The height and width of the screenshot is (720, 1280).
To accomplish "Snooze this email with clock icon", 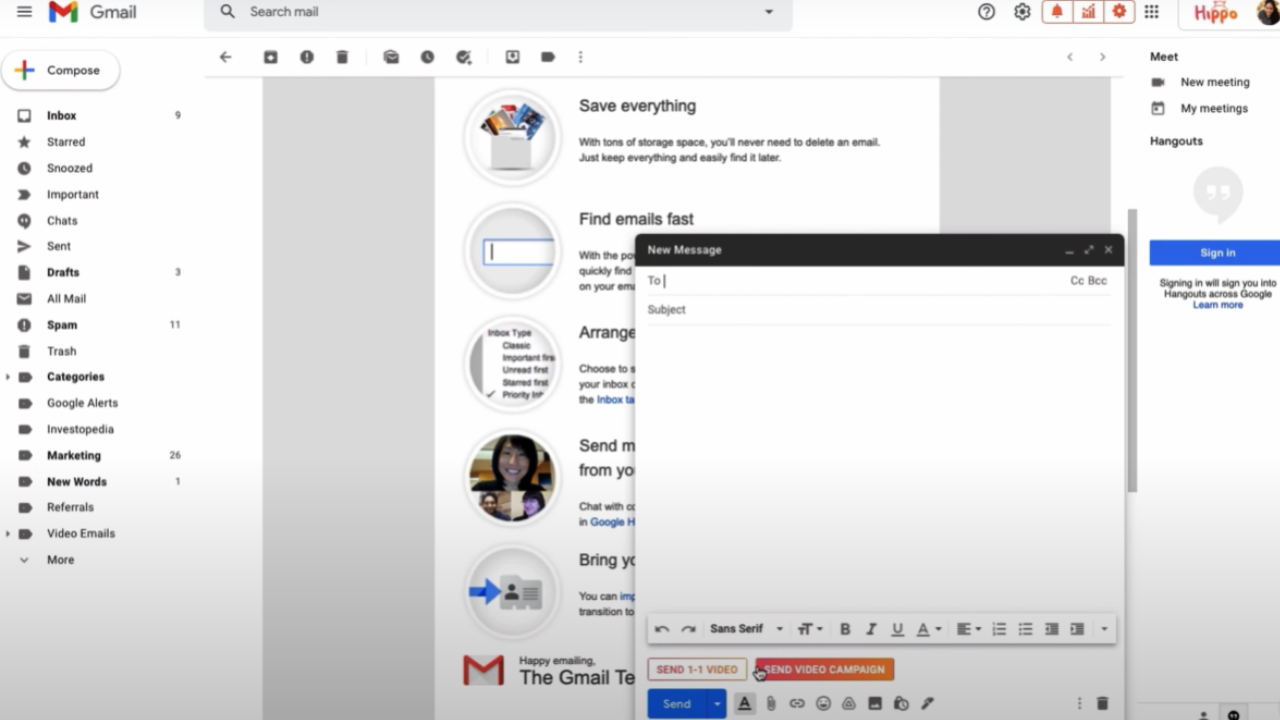I will [x=427, y=57].
